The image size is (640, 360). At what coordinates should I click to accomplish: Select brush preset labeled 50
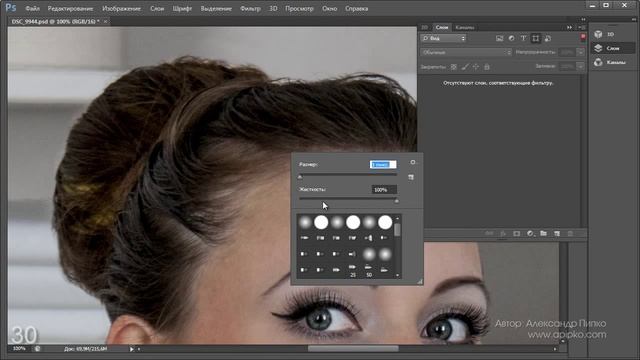pos(369,270)
